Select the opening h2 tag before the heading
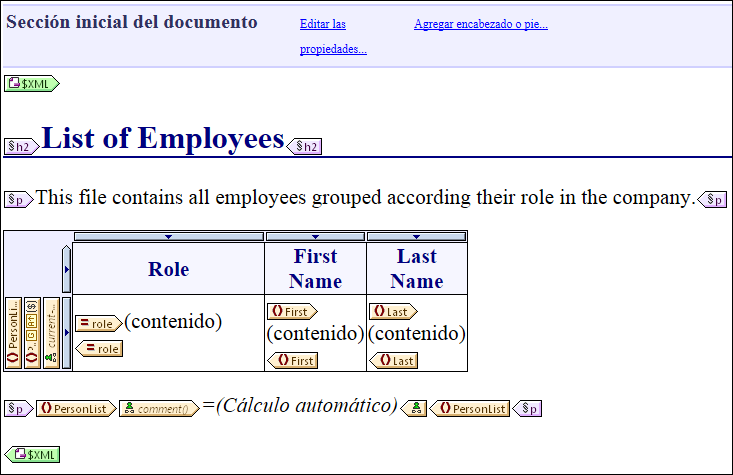This screenshot has height=475, width=733. coord(22,147)
